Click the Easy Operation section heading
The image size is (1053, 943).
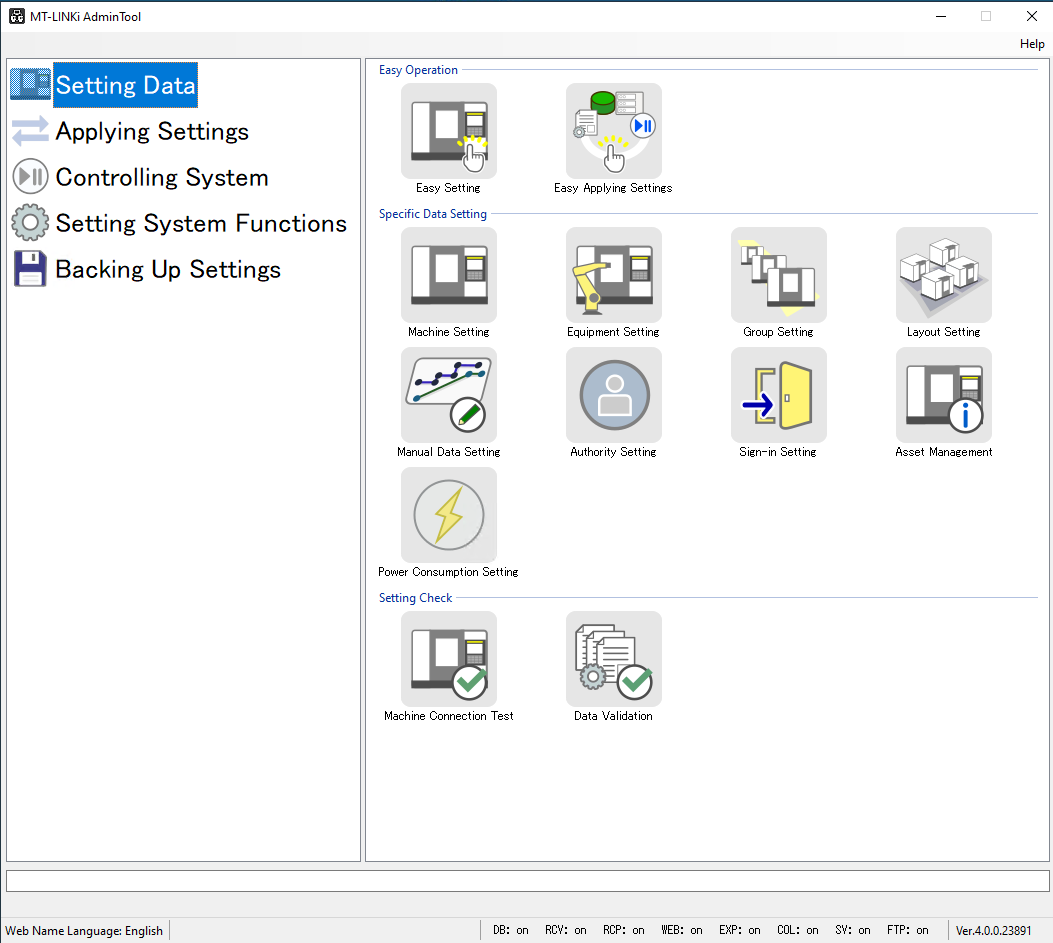418,70
